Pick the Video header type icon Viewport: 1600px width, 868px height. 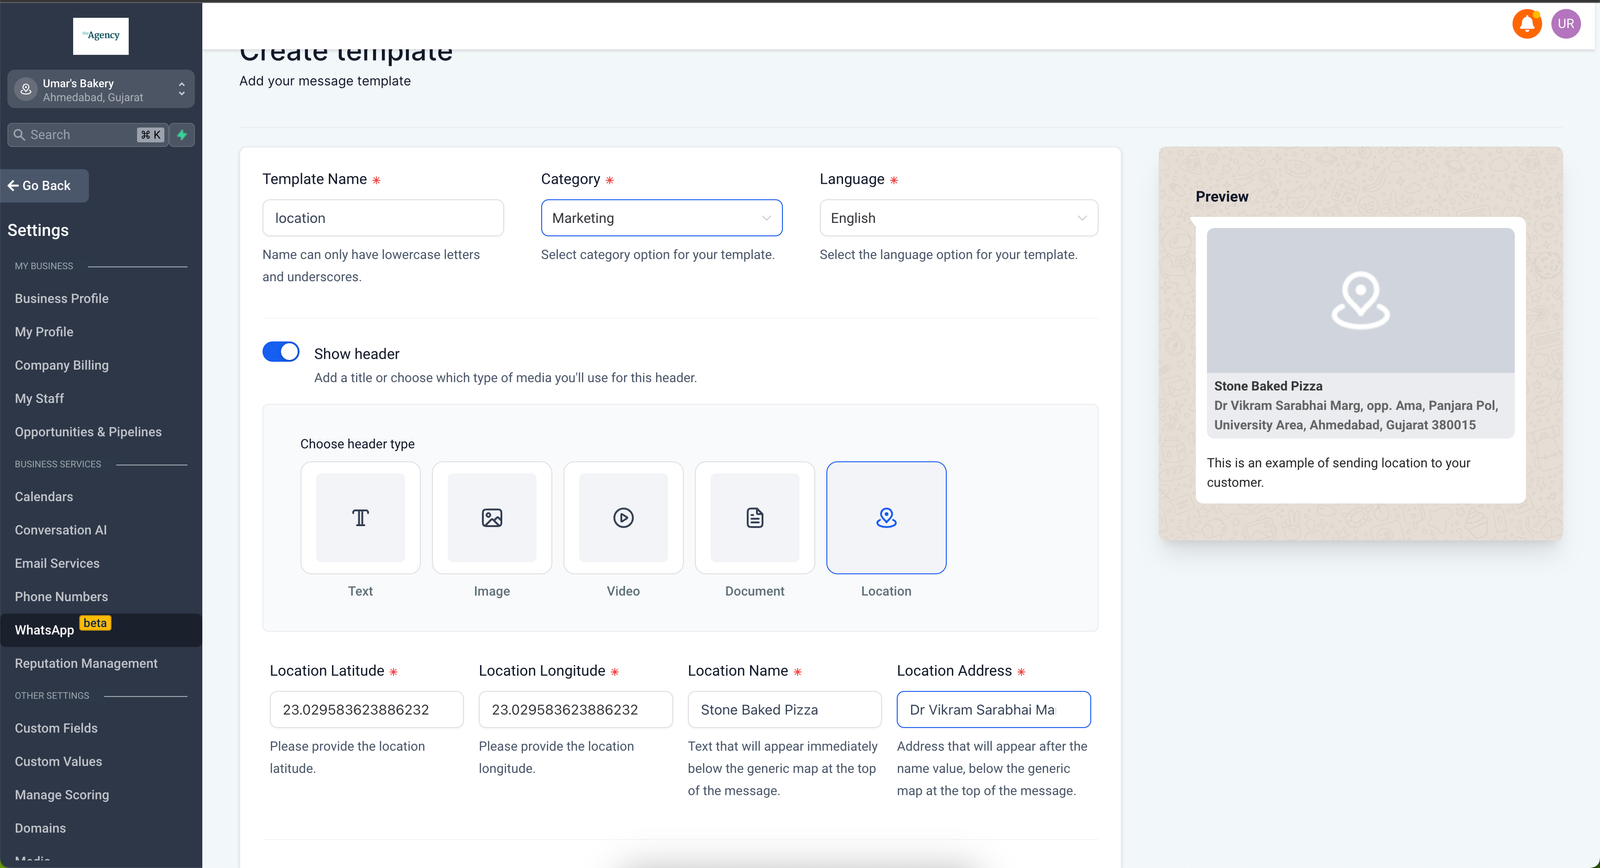[623, 518]
